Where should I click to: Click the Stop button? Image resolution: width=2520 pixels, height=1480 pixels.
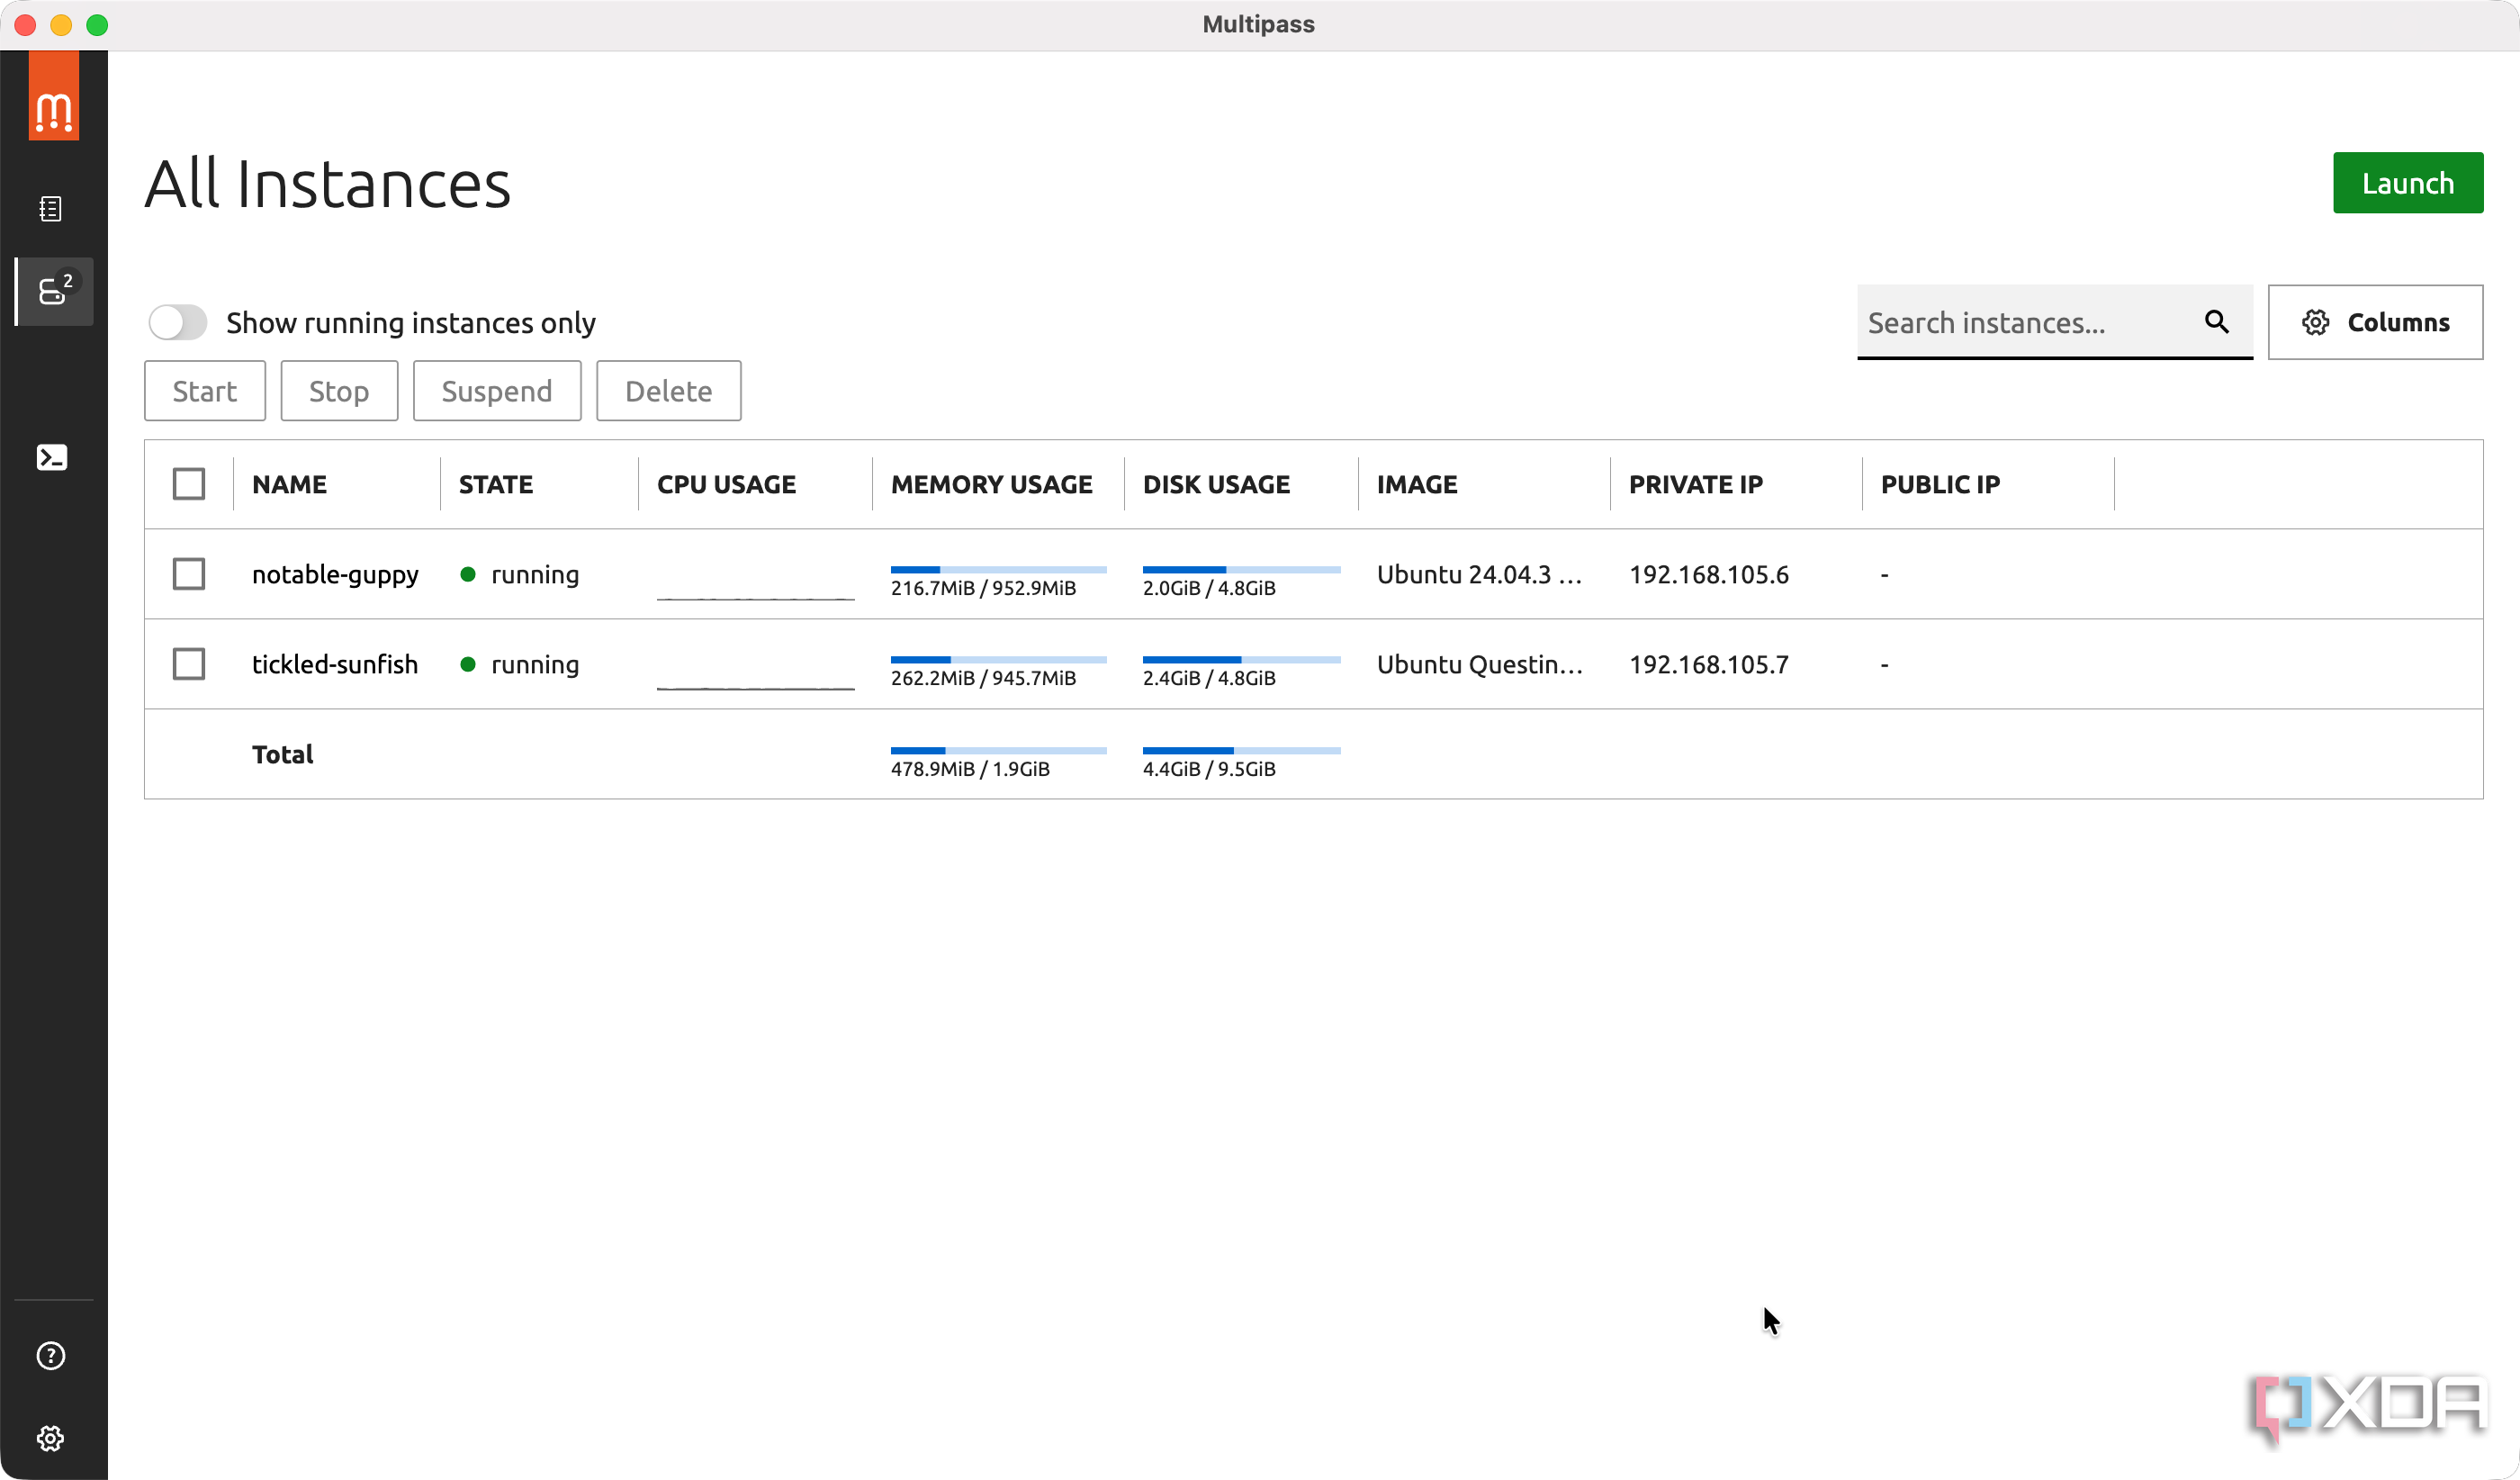(x=339, y=391)
